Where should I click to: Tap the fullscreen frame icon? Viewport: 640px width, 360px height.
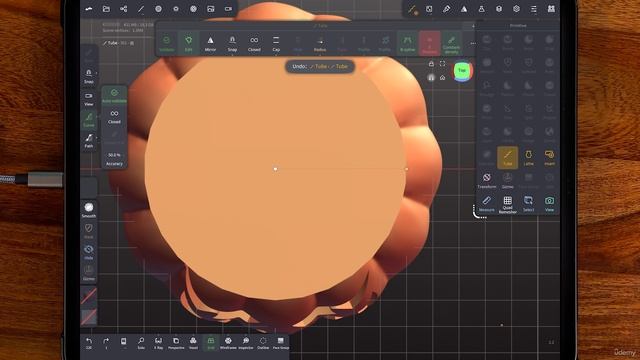pos(442,64)
